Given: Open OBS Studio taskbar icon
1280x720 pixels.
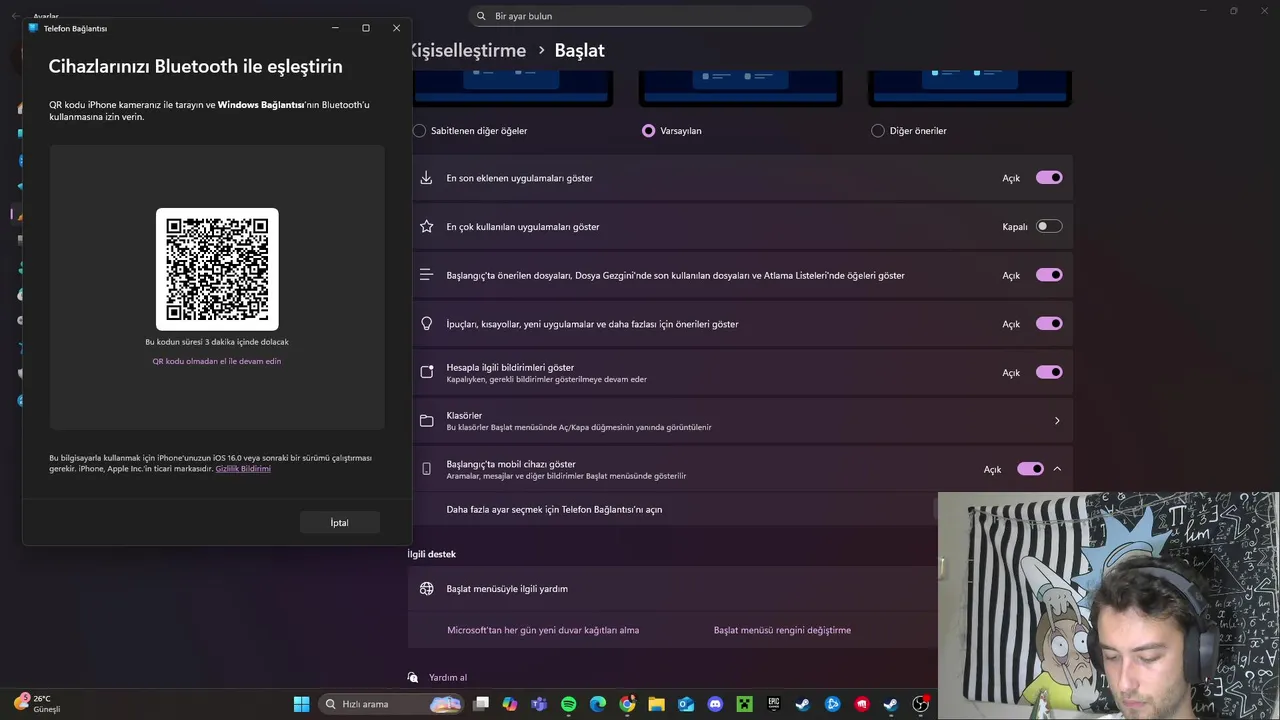Looking at the screenshot, I should pos(920,704).
